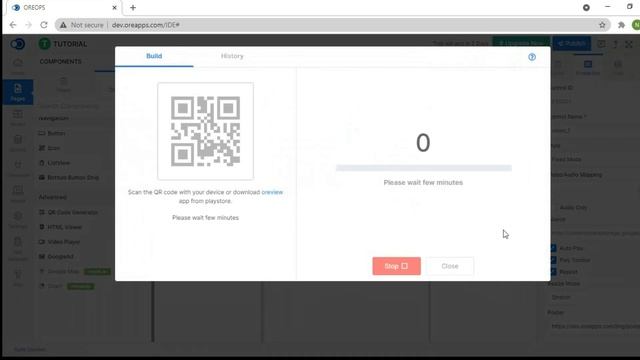The height and width of the screenshot is (360, 640).
Task: Click the Settings icon in left sidebar
Action: coord(18,219)
